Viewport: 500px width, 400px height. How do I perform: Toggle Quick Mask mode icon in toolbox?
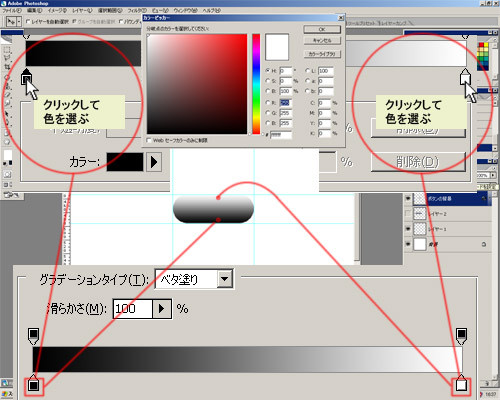coord(7,174)
